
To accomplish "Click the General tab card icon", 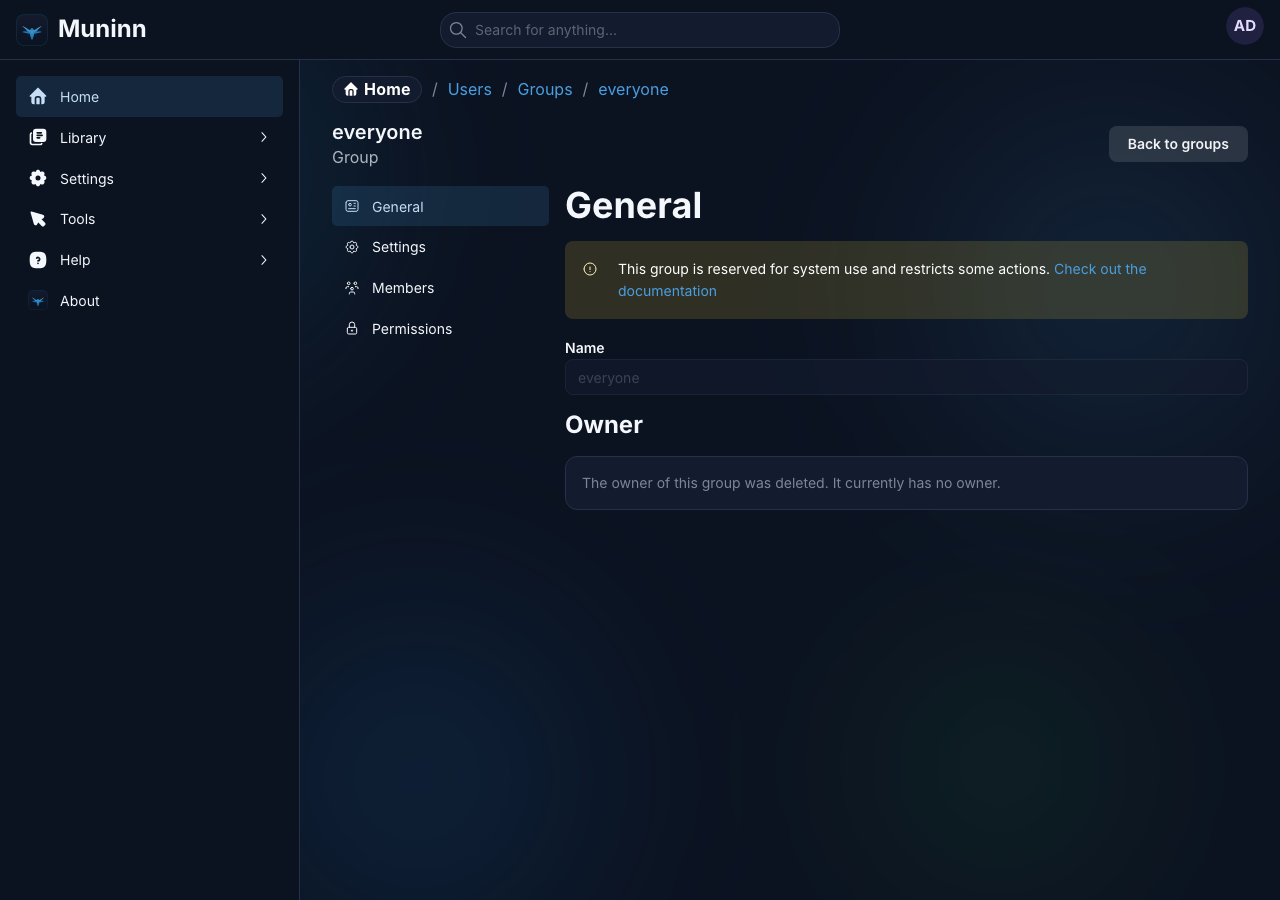I will pos(352,206).
